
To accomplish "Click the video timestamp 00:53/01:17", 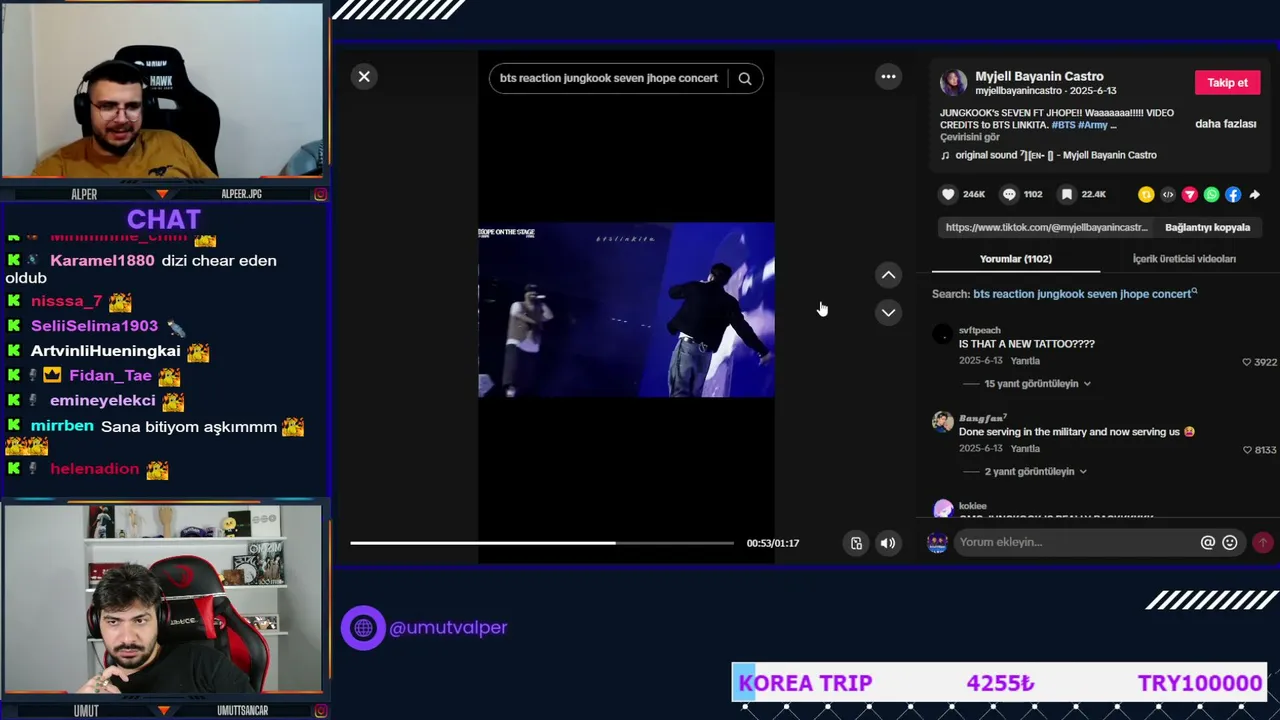I will click(773, 543).
